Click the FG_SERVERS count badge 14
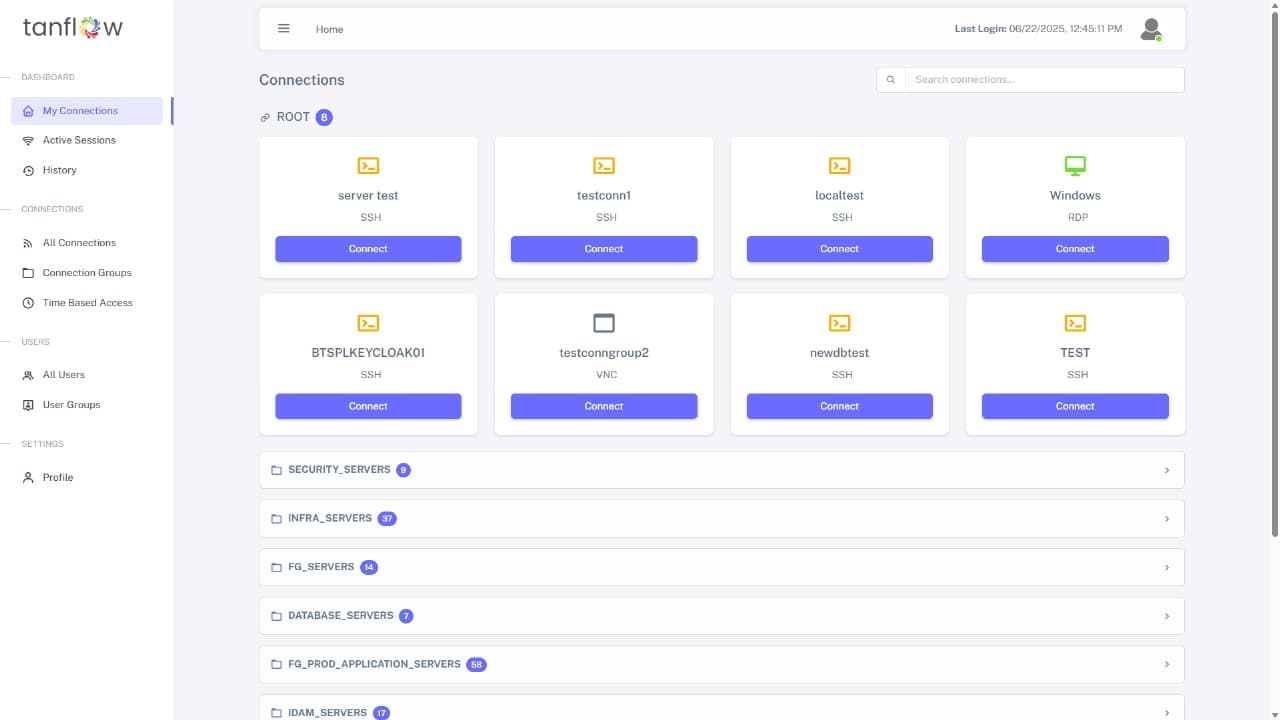The image size is (1280, 720). click(369, 568)
